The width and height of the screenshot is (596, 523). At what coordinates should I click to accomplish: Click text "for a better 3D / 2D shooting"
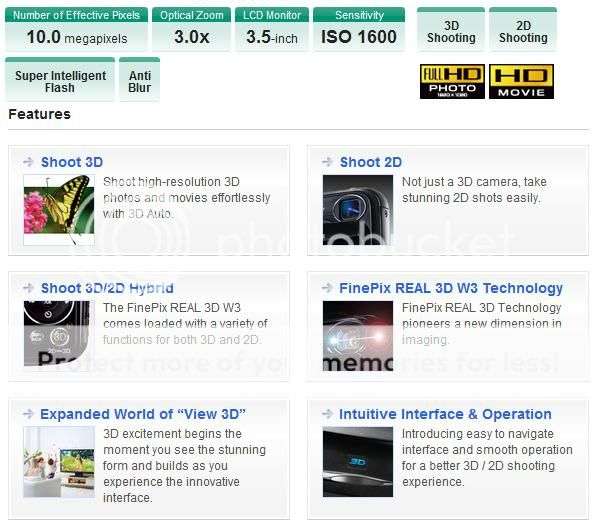479,466
